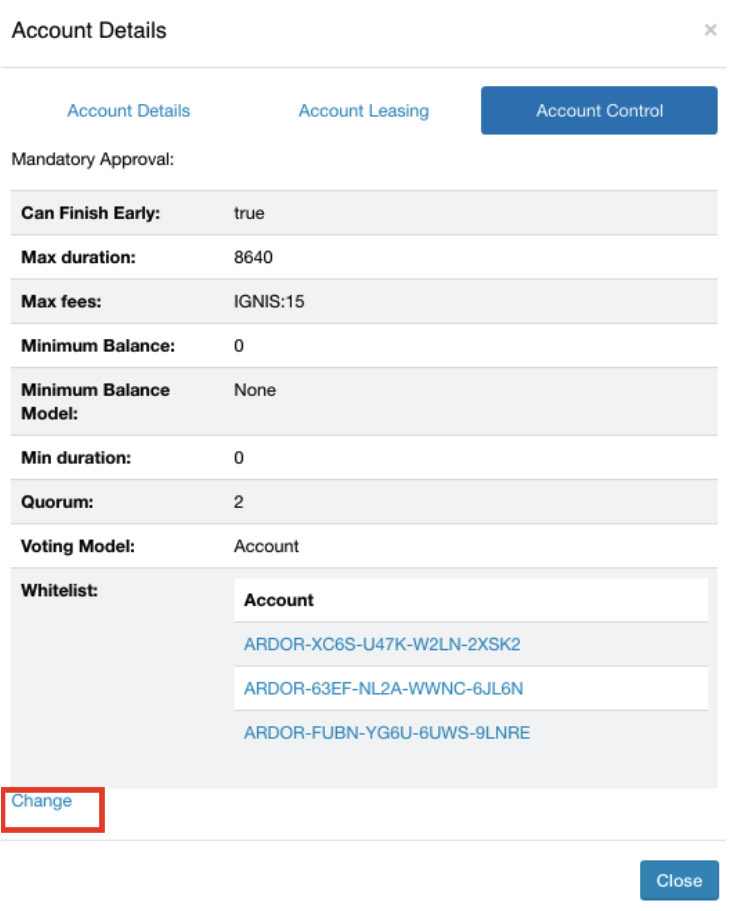Viewport: 734px width, 911px height.
Task: Click the Change link
Action: coord(42,801)
